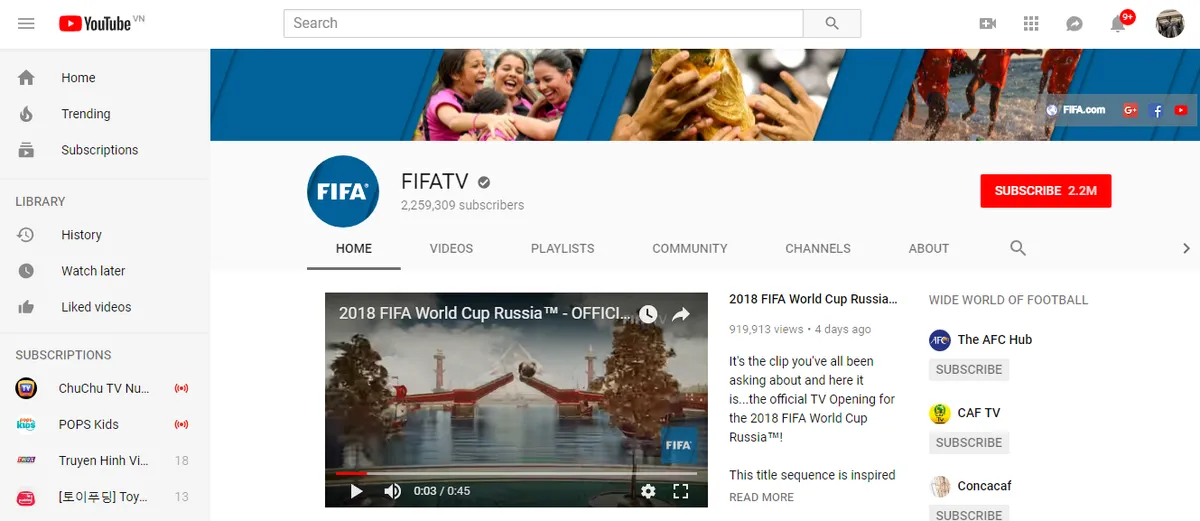
Task: Enter fullscreen on the video
Action: point(681,491)
